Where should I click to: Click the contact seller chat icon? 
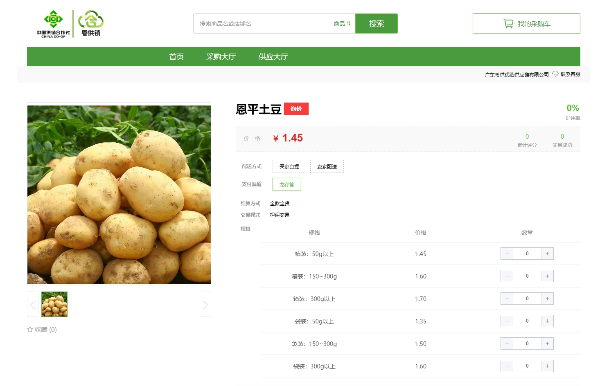tap(555, 74)
